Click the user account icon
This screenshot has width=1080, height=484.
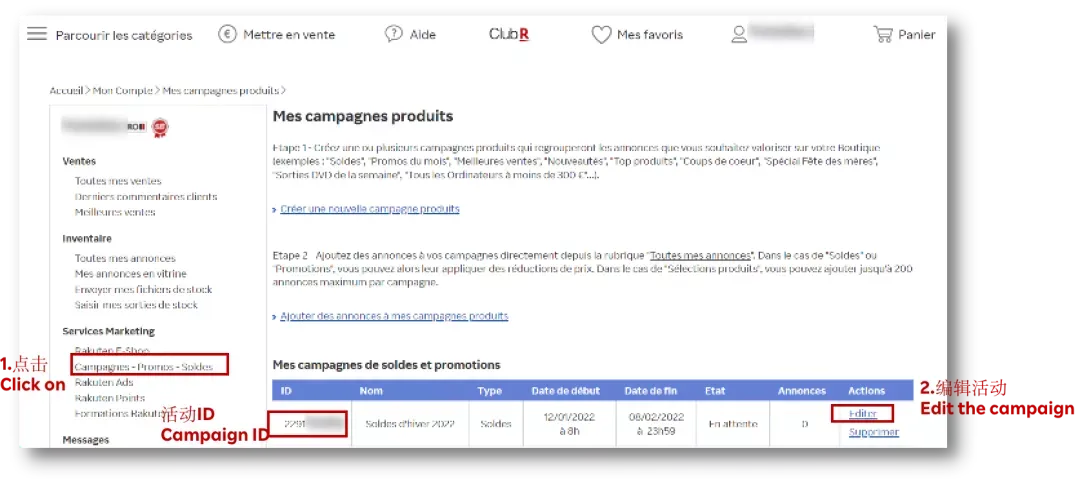coord(739,34)
